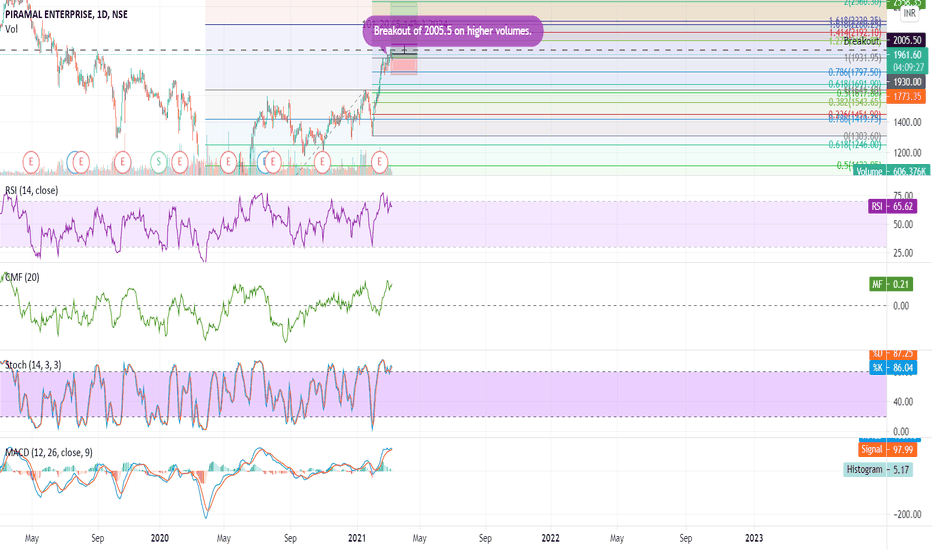Viewport: 932px width, 550px height.
Task: Select the Stoch (14, 3, 3) indicator legend
Action: (33, 364)
